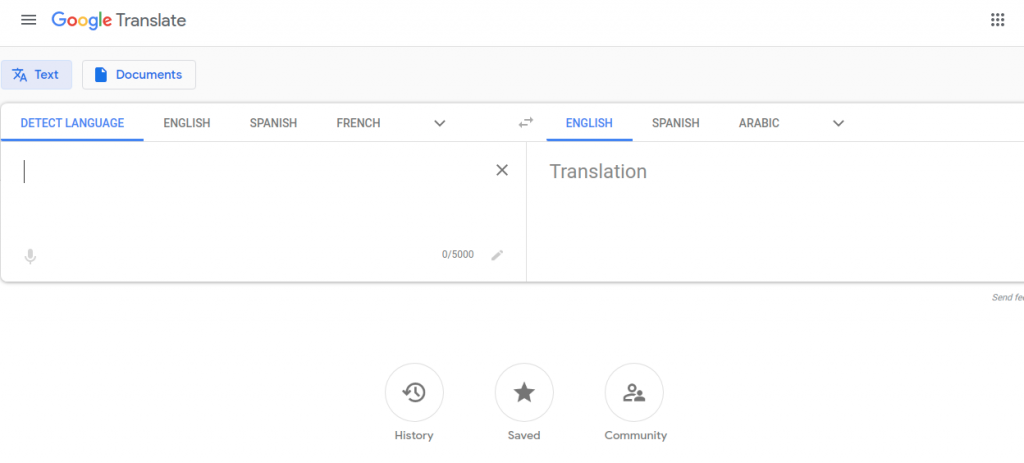The image size is (1024, 463).
Task: Select French as source language
Action: click(359, 123)
